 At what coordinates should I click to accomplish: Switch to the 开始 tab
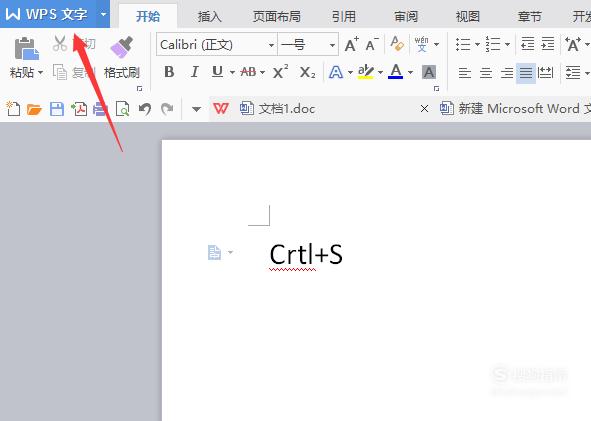(x=148, y=16)
